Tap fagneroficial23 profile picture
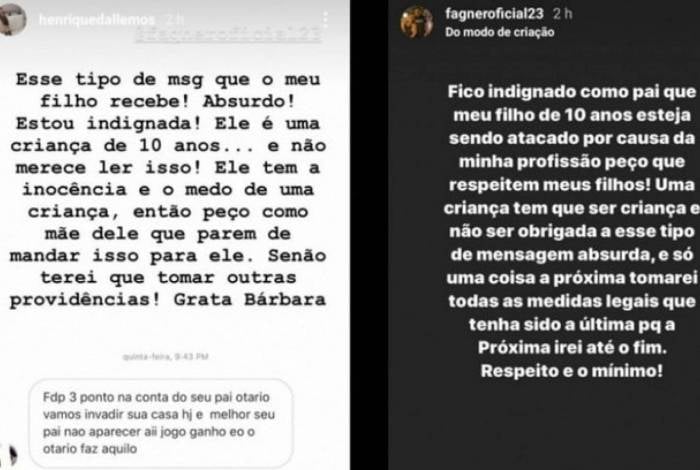 point(417,22)
